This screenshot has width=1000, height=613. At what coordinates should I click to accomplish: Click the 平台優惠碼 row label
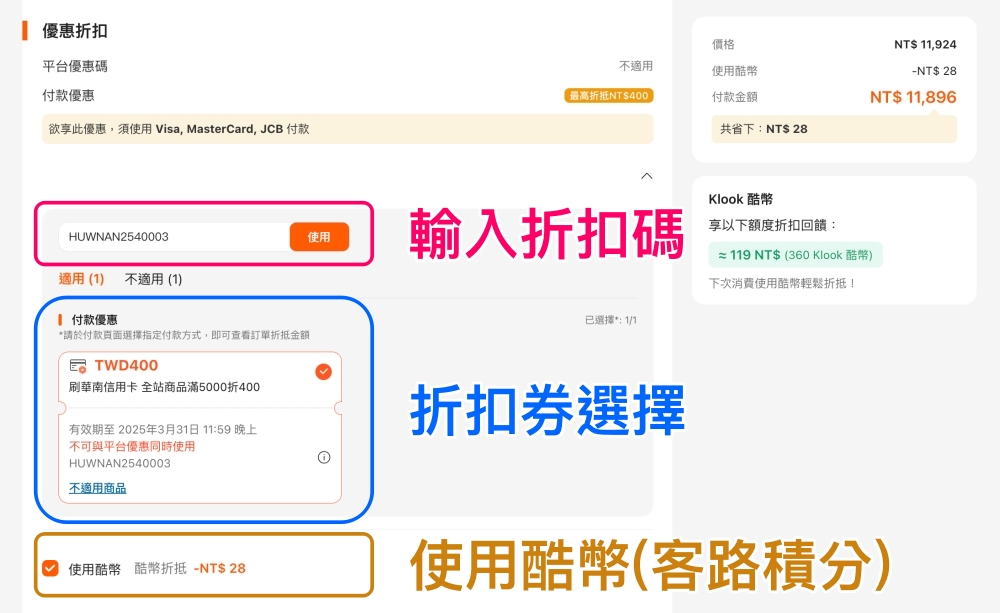click(75, 66)
